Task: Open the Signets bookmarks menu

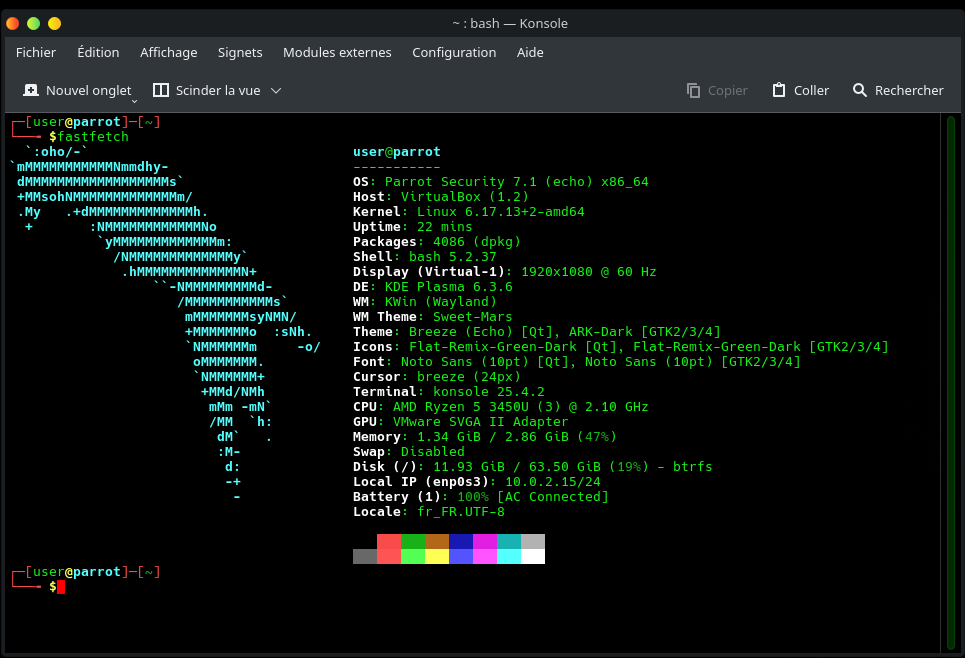Action: coord(240,52)
